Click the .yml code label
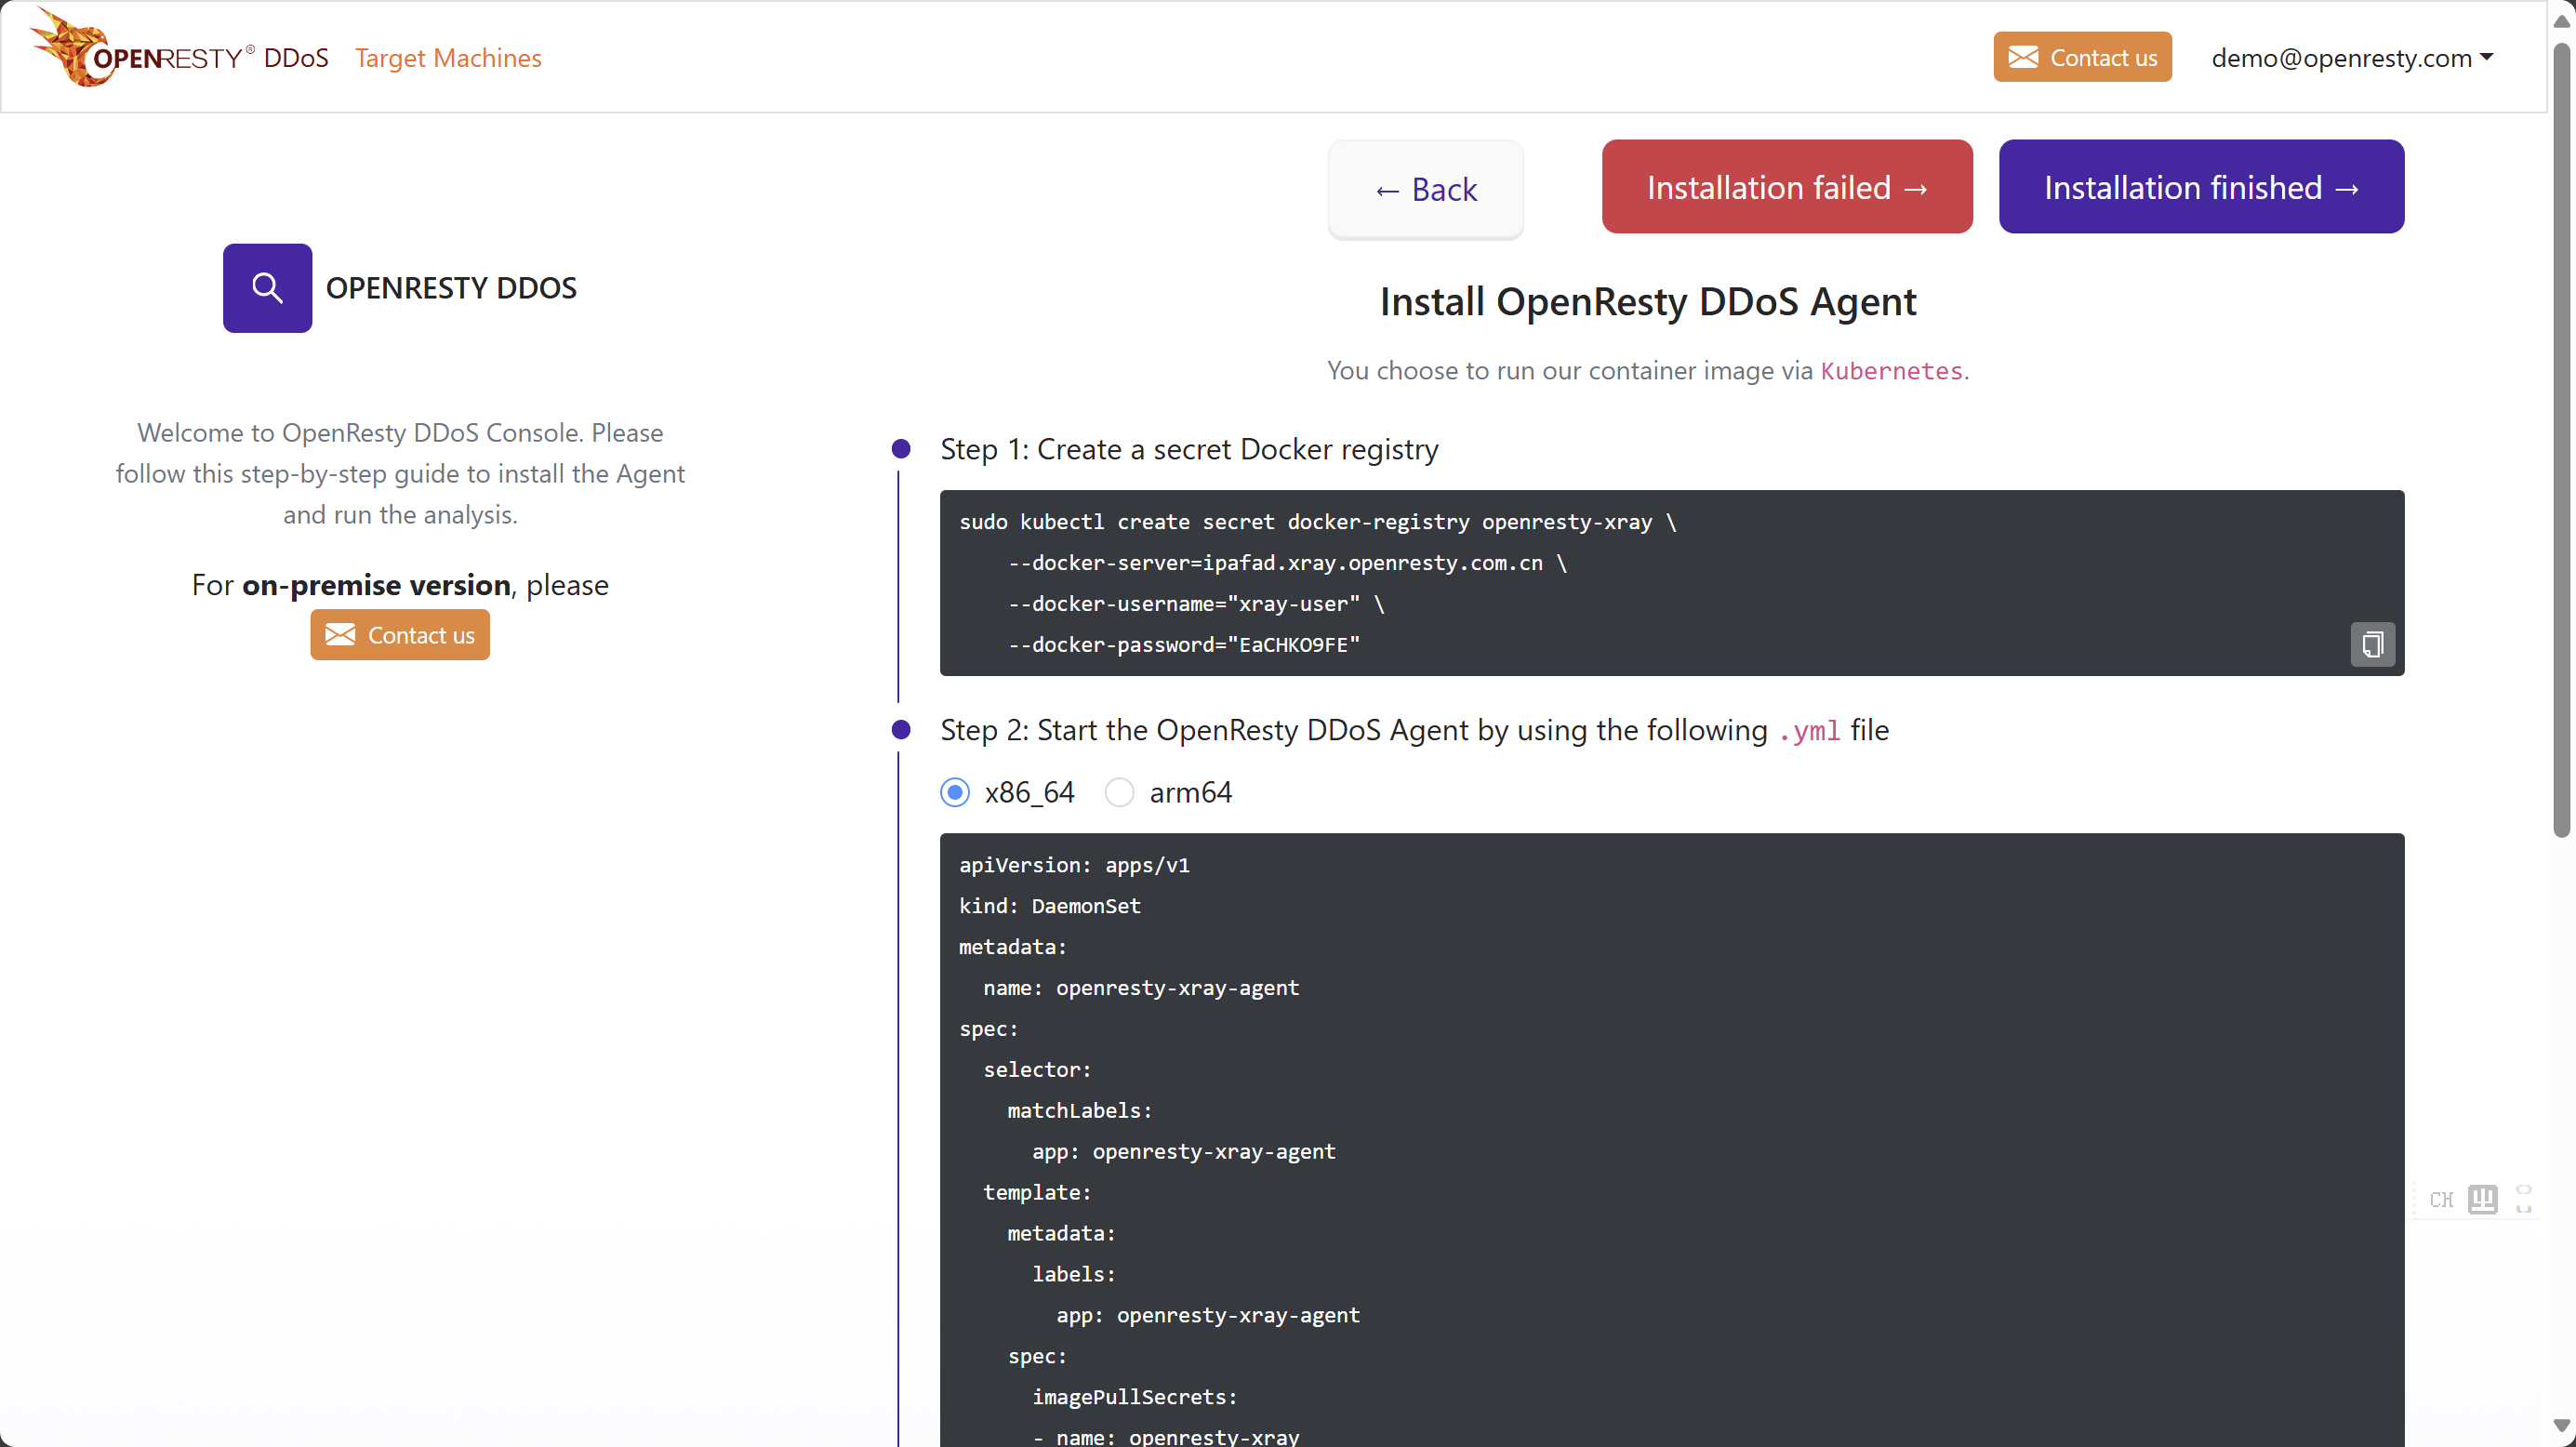 [x=1809, y=731]
